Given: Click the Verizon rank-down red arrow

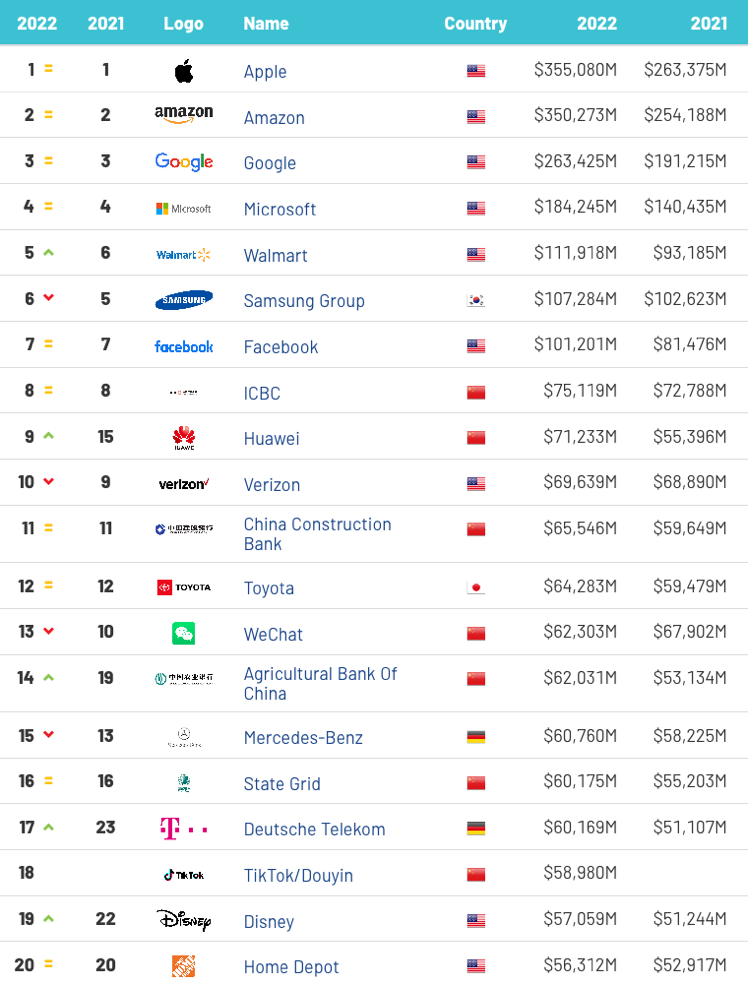Looking at the screenshot, I should [x=48, y=483].
